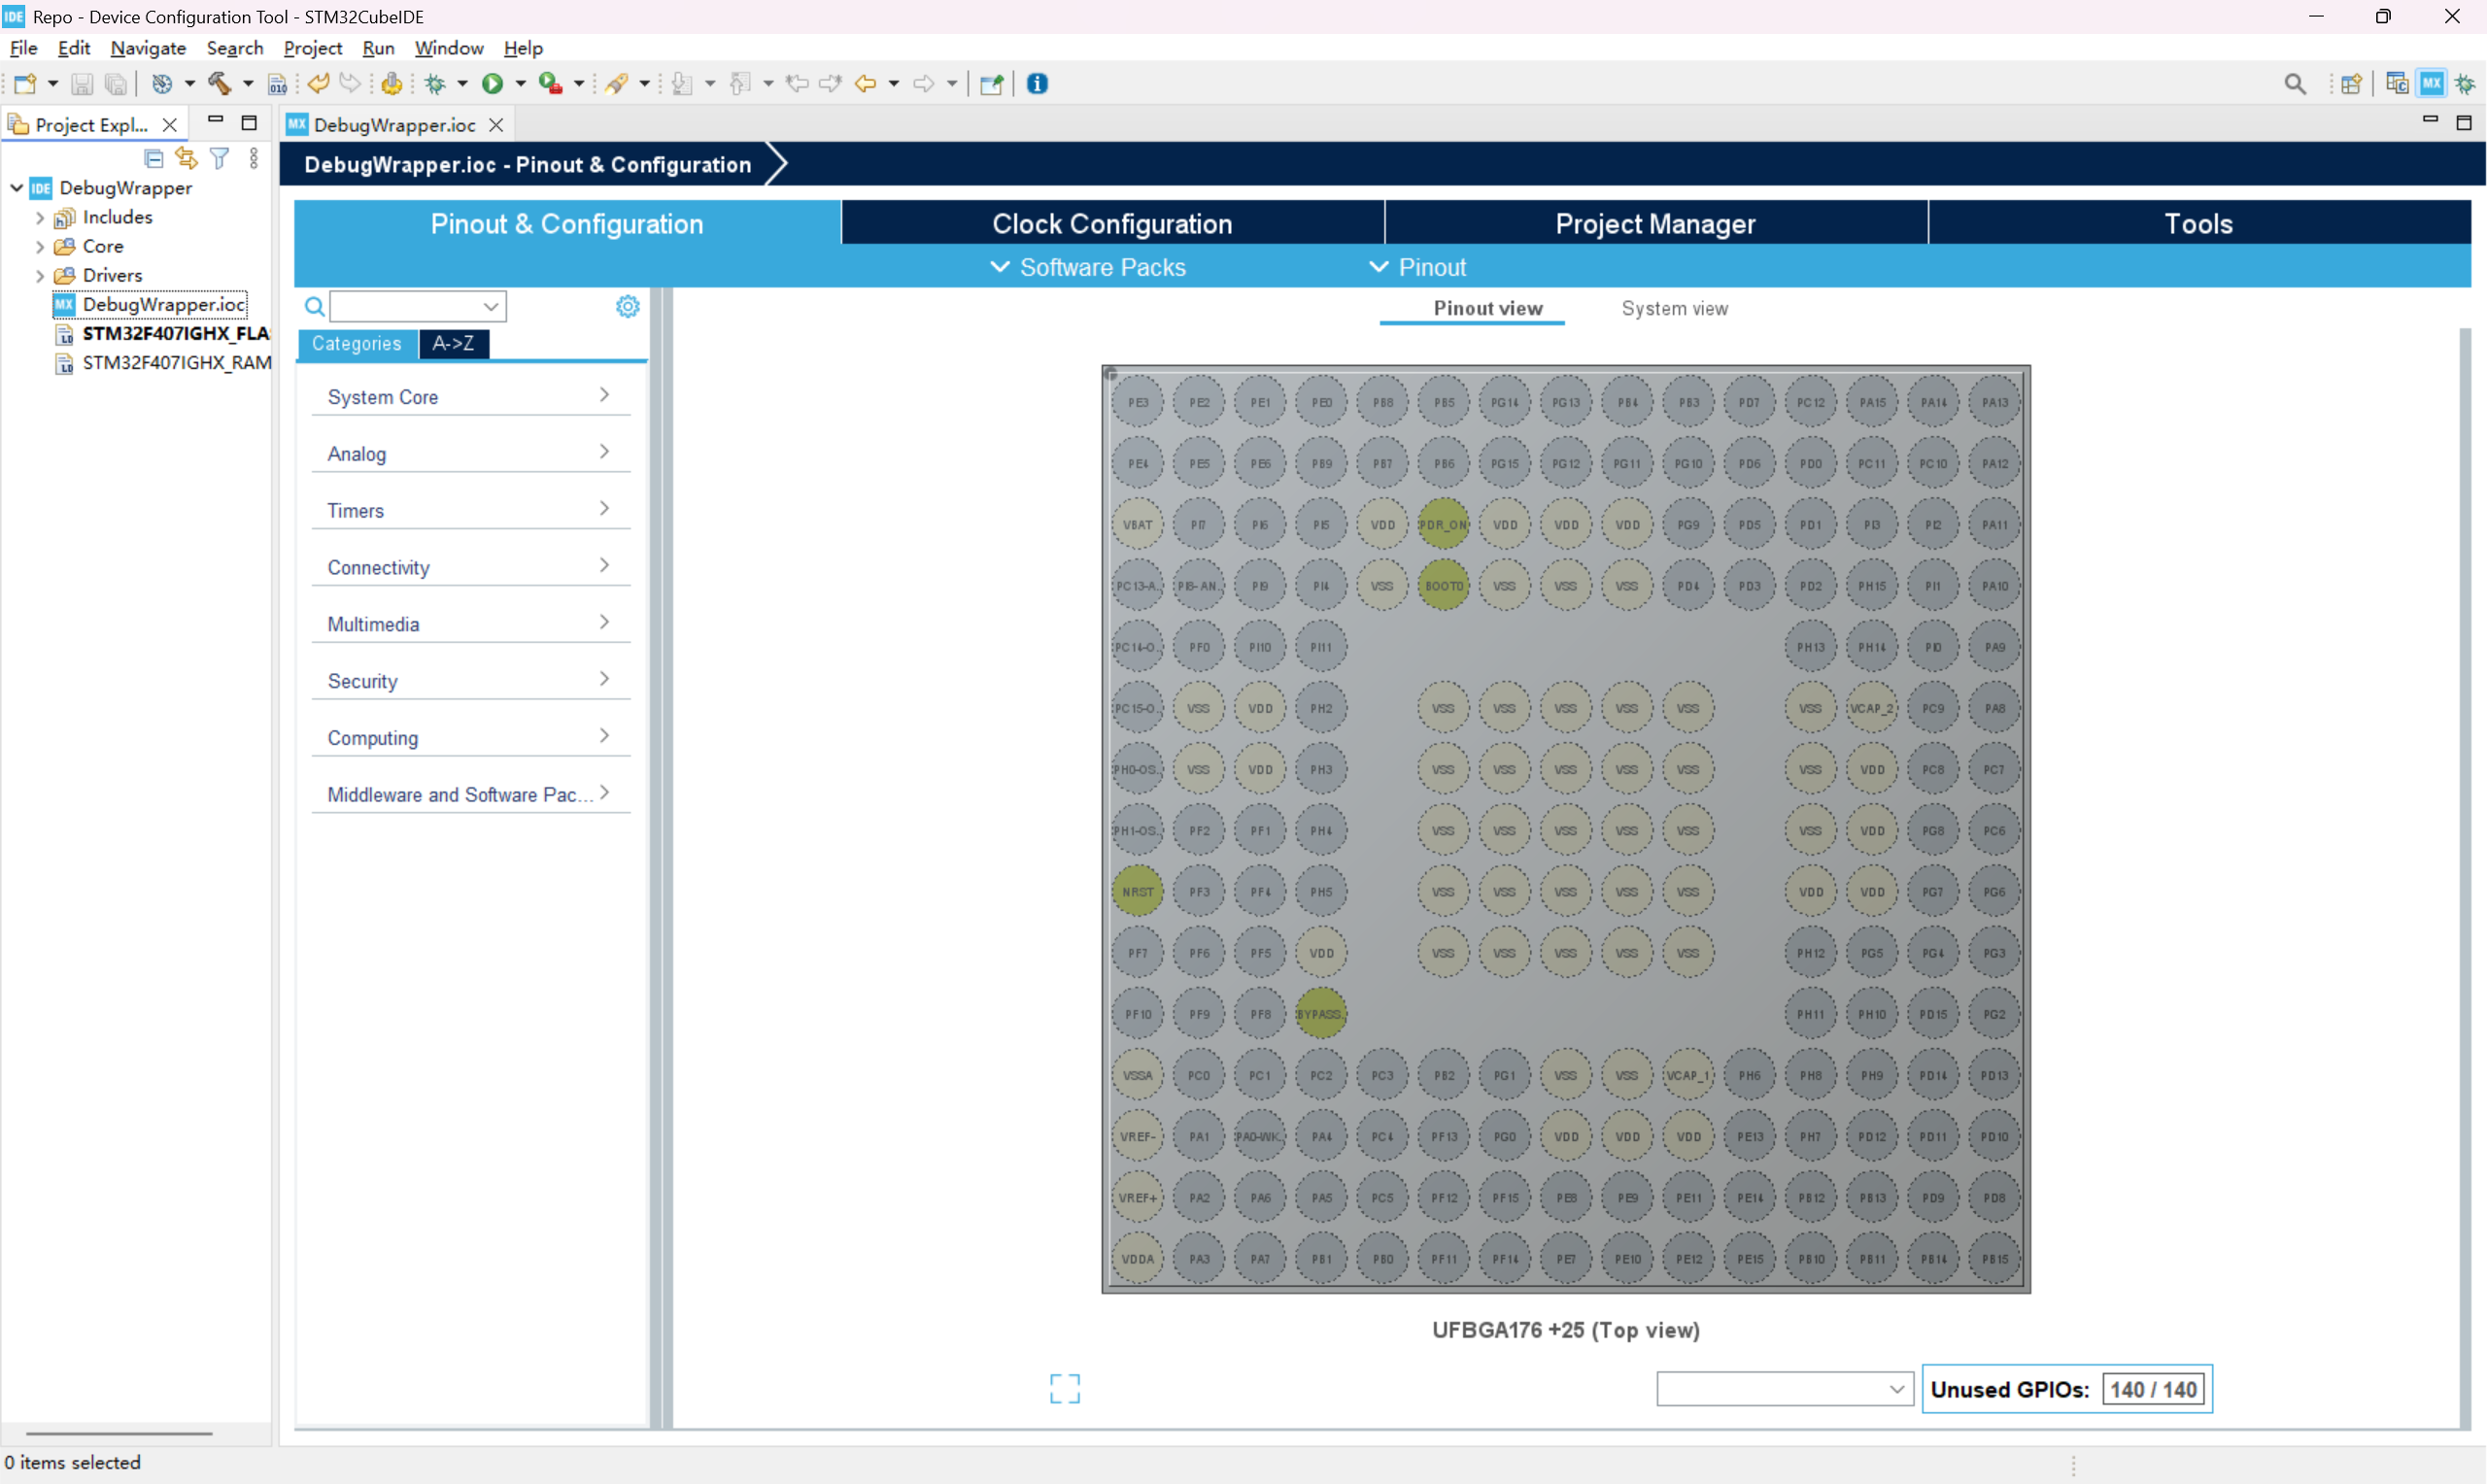Open the pin search dropdown near Unused GPIOs

(x=1784, y=1389)
